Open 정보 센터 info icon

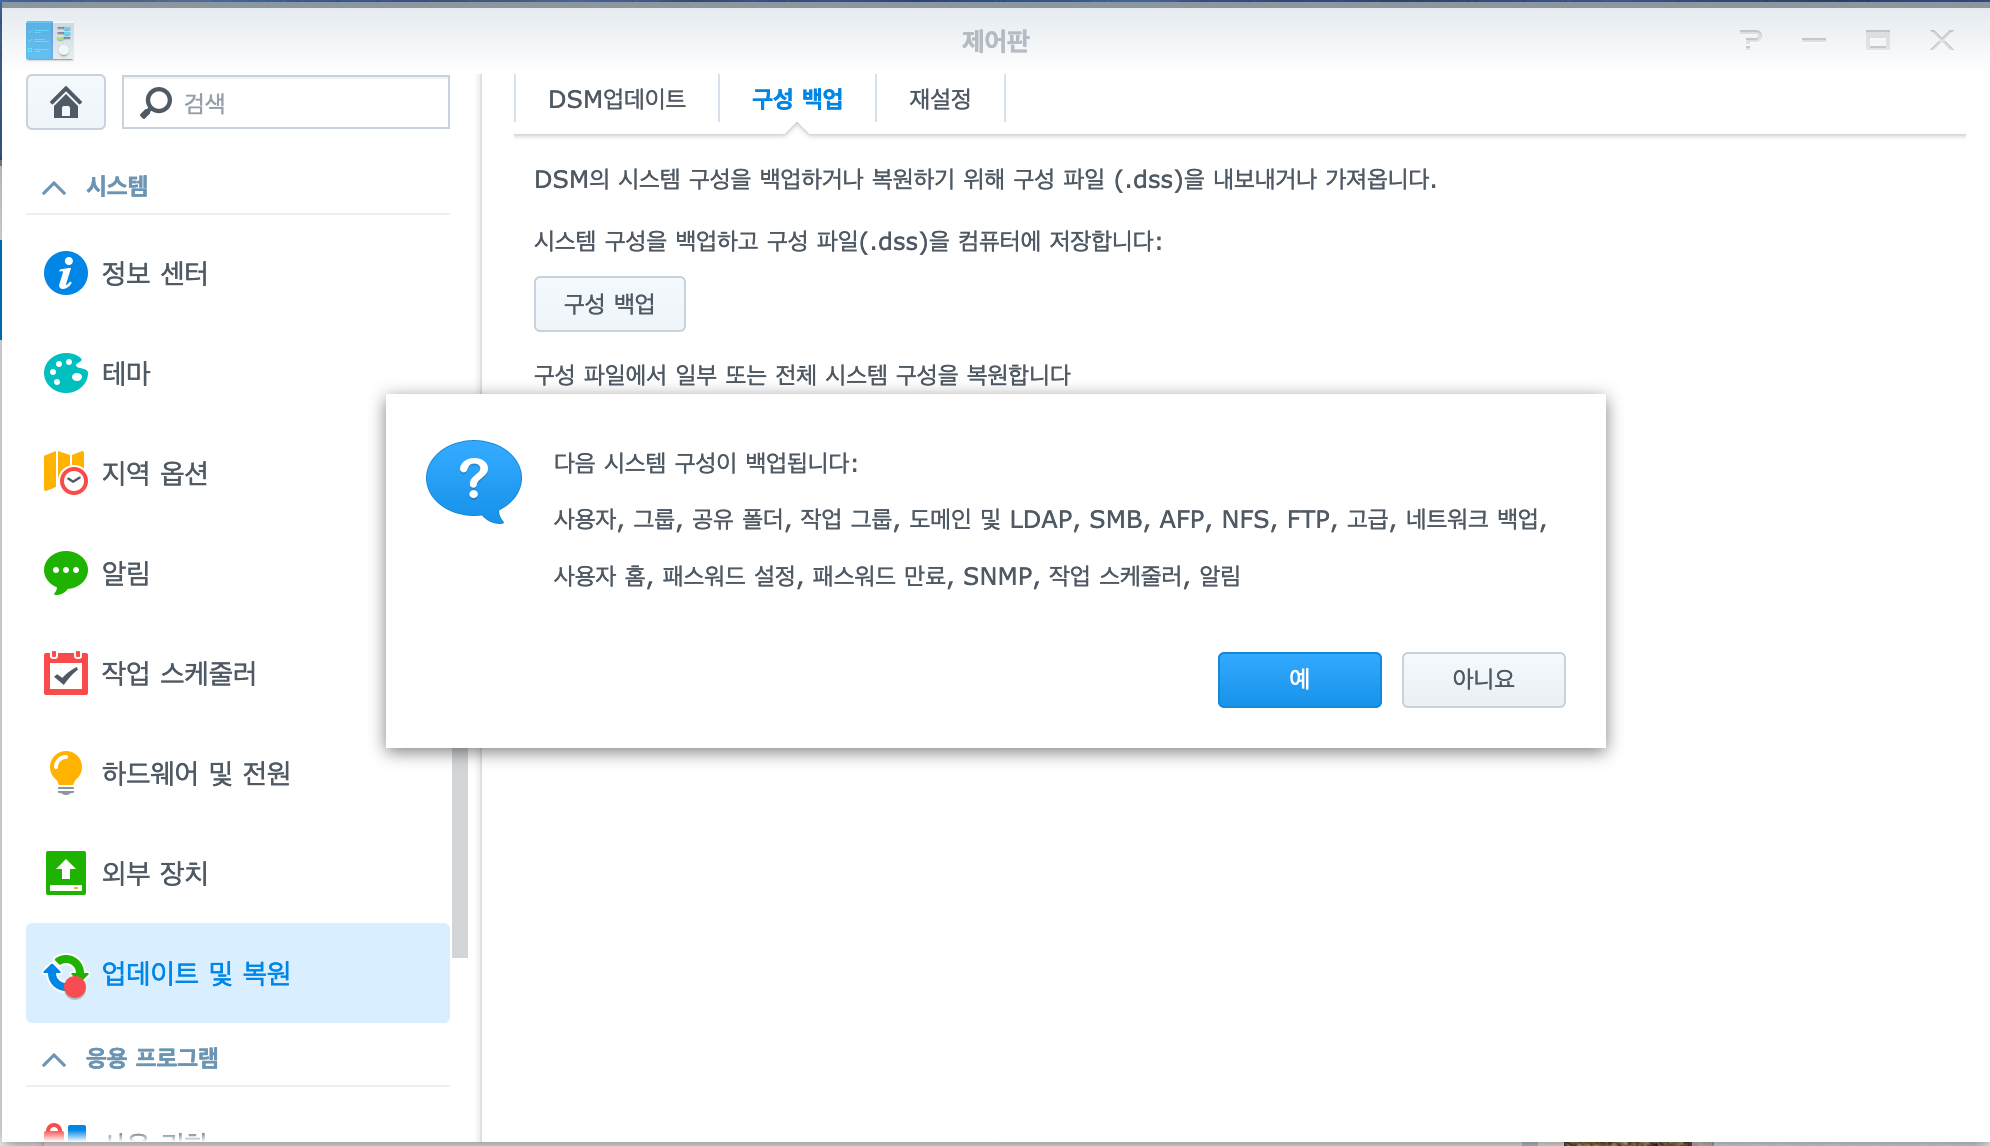click(x=66, y=273)
